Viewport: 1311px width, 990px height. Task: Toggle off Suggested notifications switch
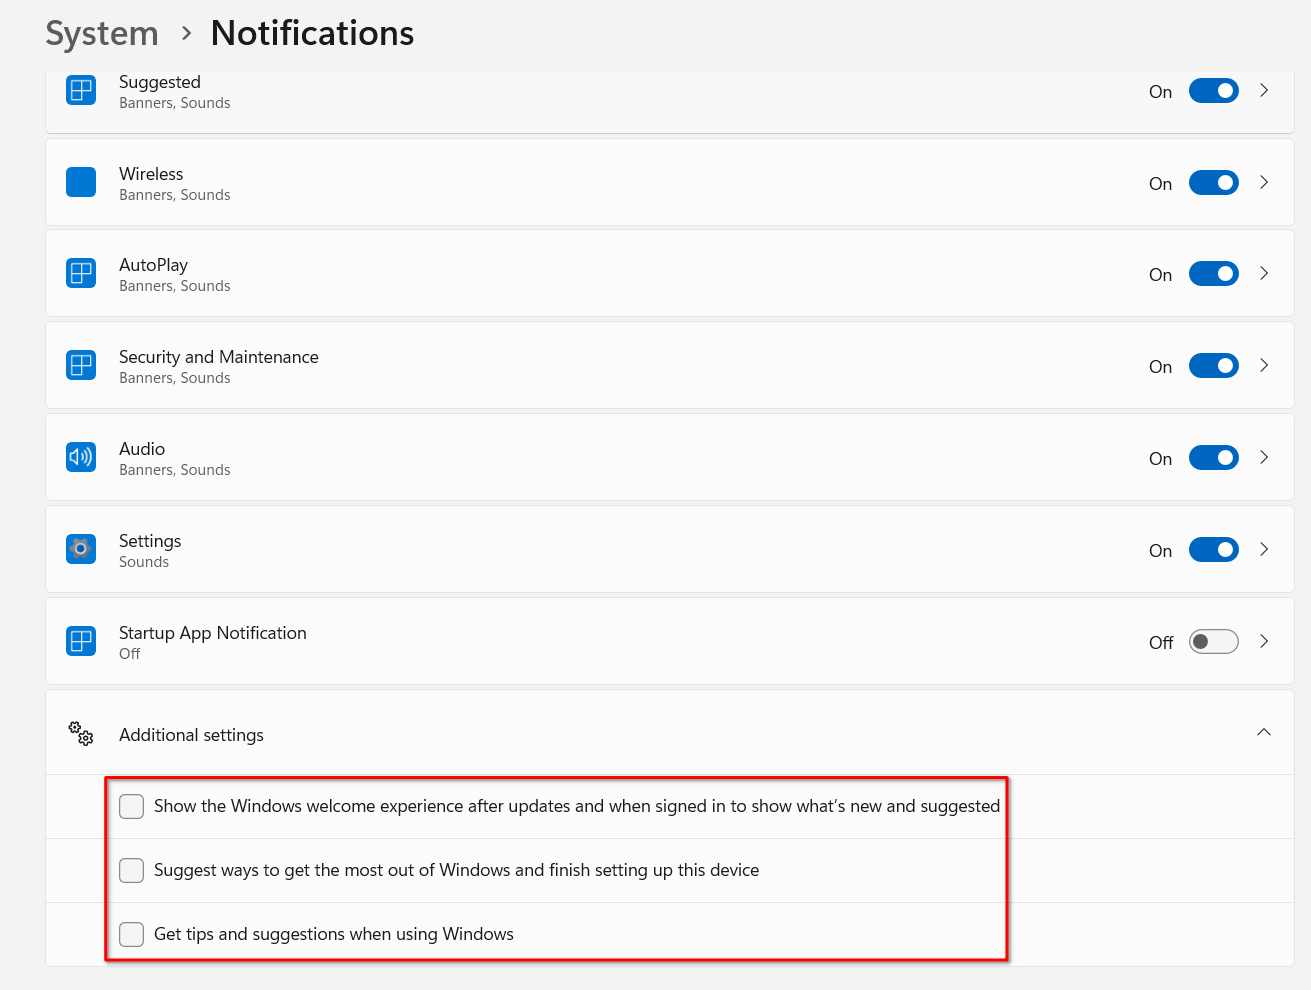coord(1213,91)
